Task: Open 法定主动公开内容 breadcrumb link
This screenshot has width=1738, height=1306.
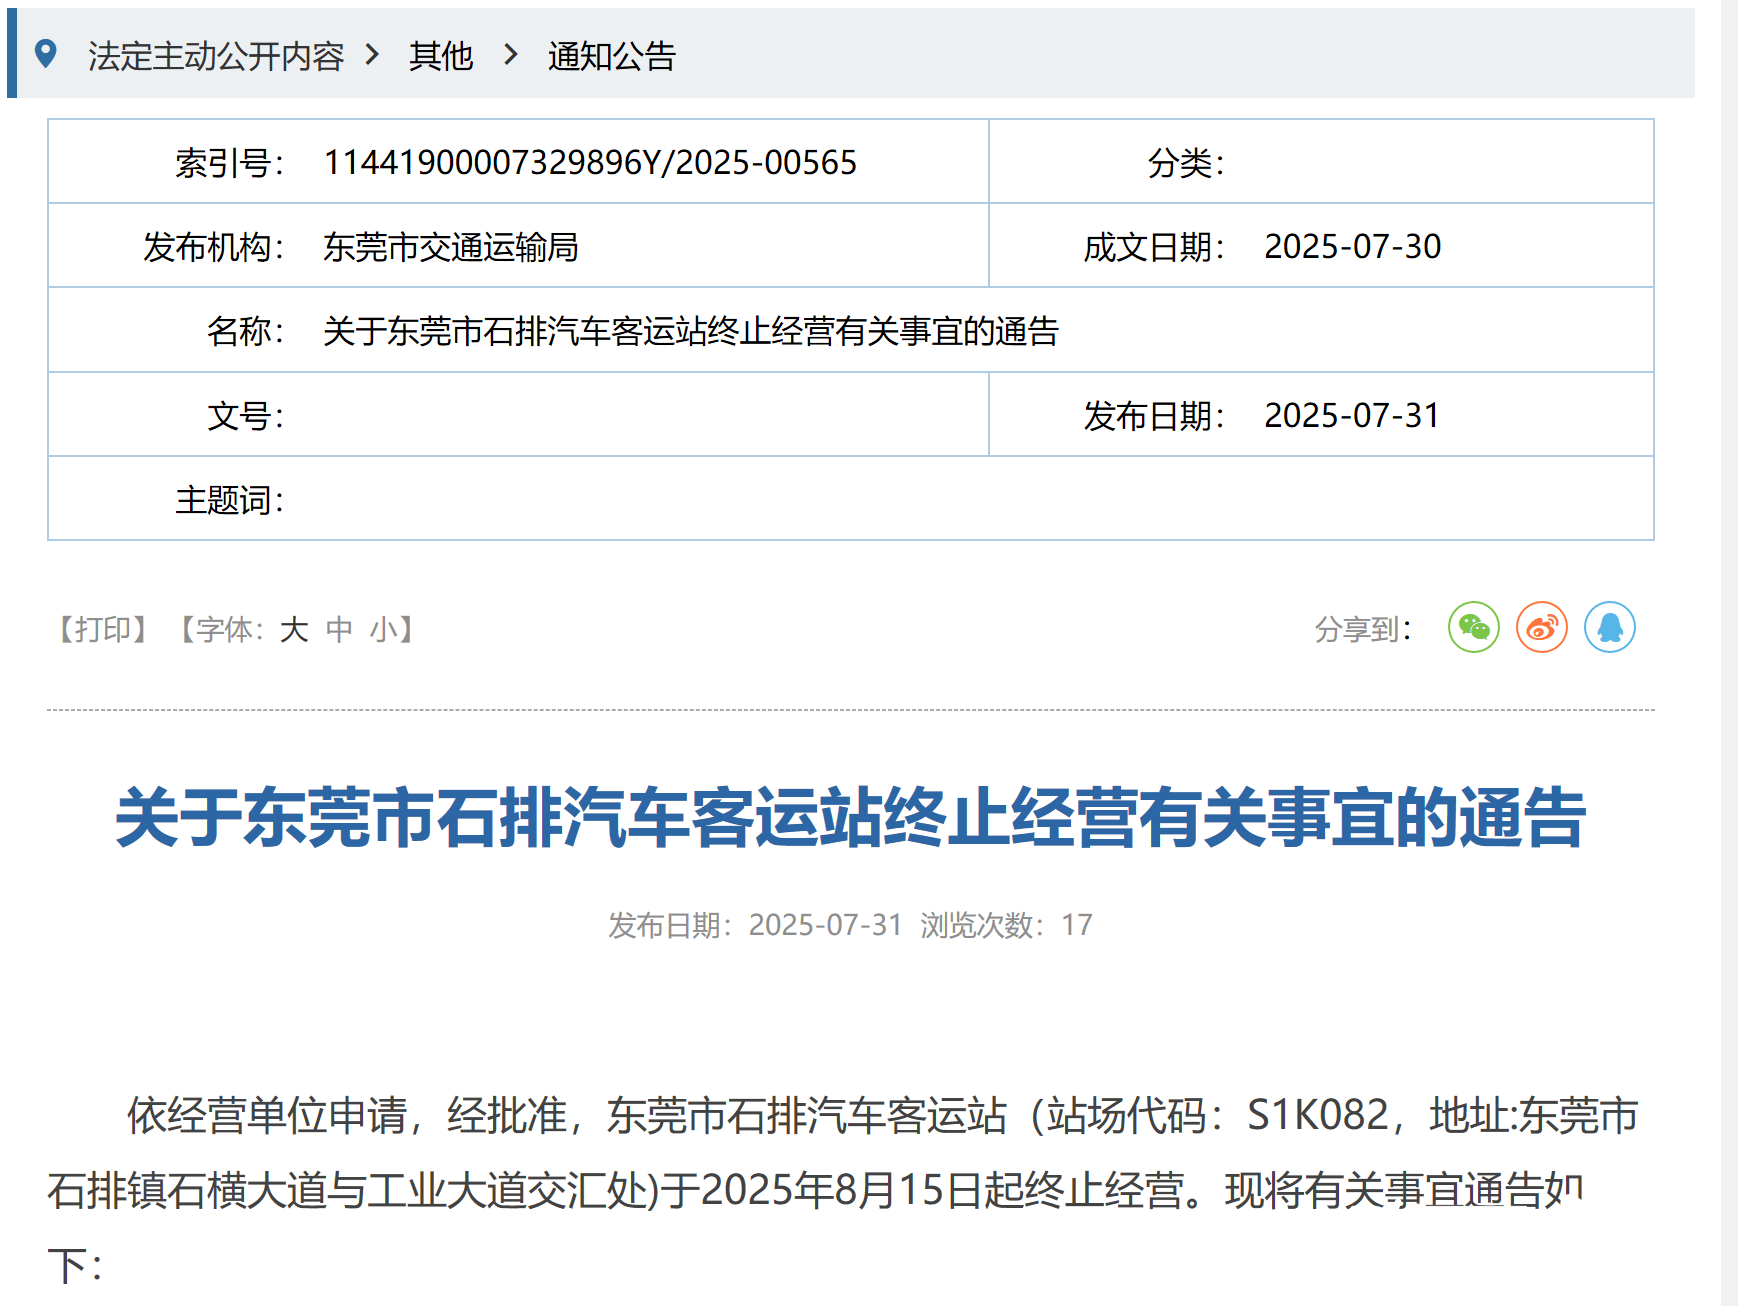Action: (216, 56)
